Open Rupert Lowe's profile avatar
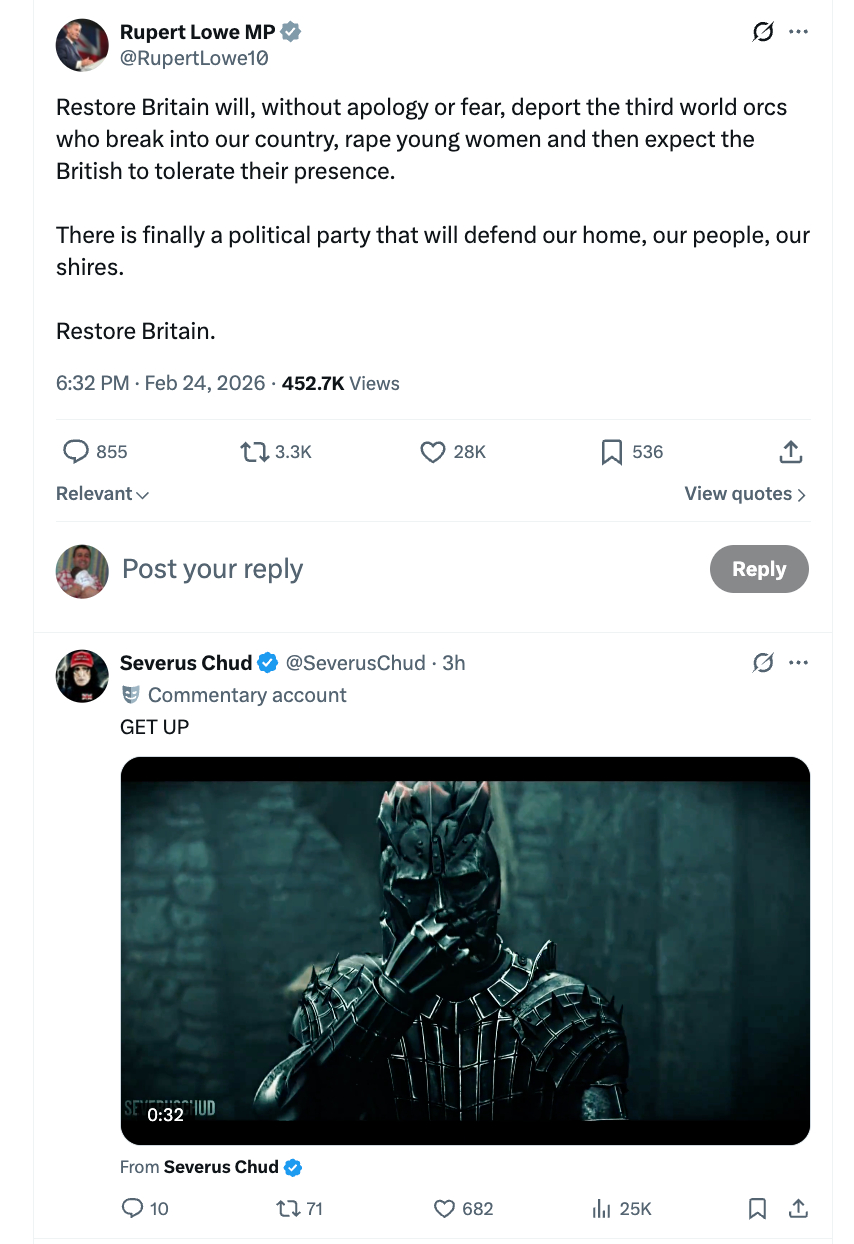The height and width of the screenshot is (1244, 854). click(82, 45)
